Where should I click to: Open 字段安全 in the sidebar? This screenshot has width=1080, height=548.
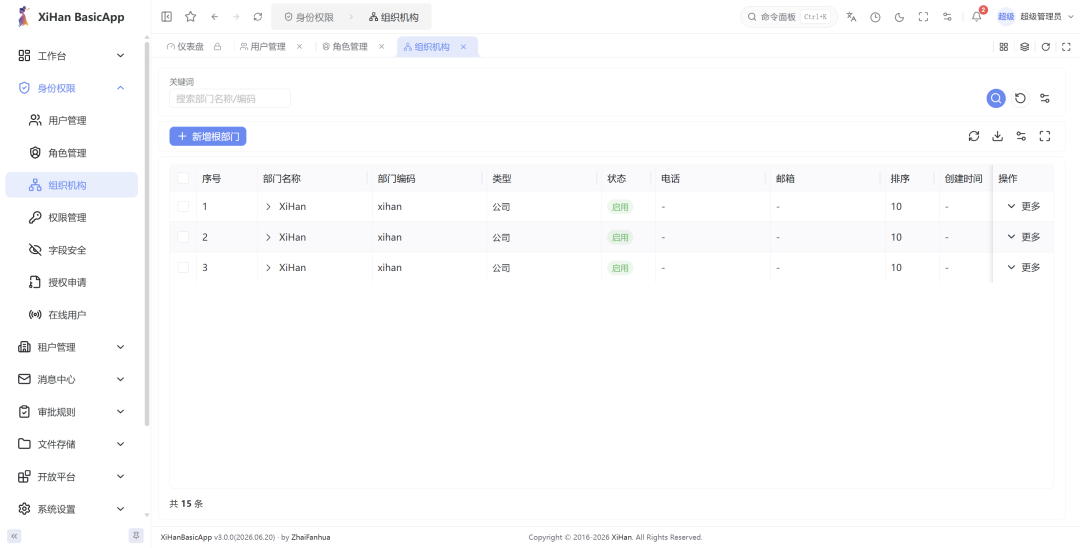[72, 250]
